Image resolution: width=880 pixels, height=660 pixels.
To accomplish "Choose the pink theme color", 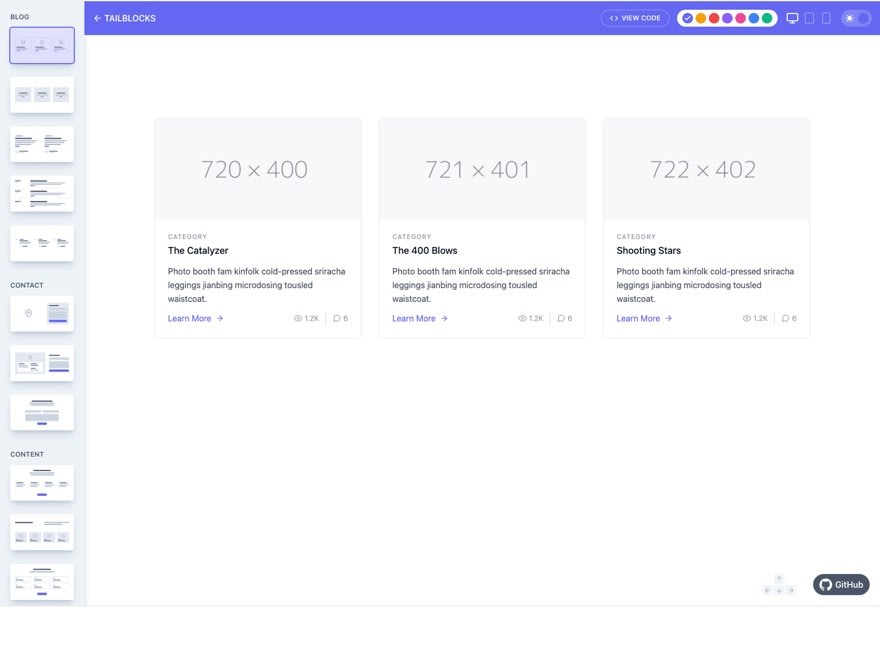I will pyautogui.click(x=740, y=19).
